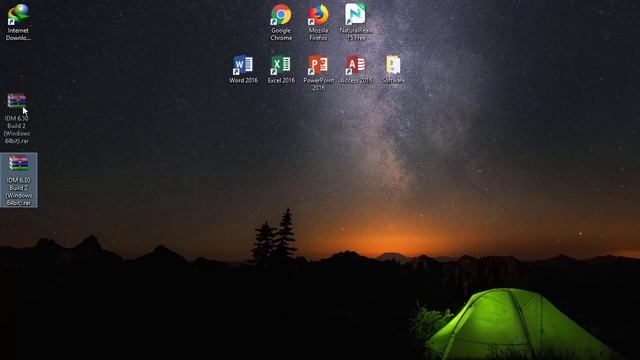Screen dimensions: 640x360
Task: Open Google Chrome desktop shortcut
Action: 281,22
